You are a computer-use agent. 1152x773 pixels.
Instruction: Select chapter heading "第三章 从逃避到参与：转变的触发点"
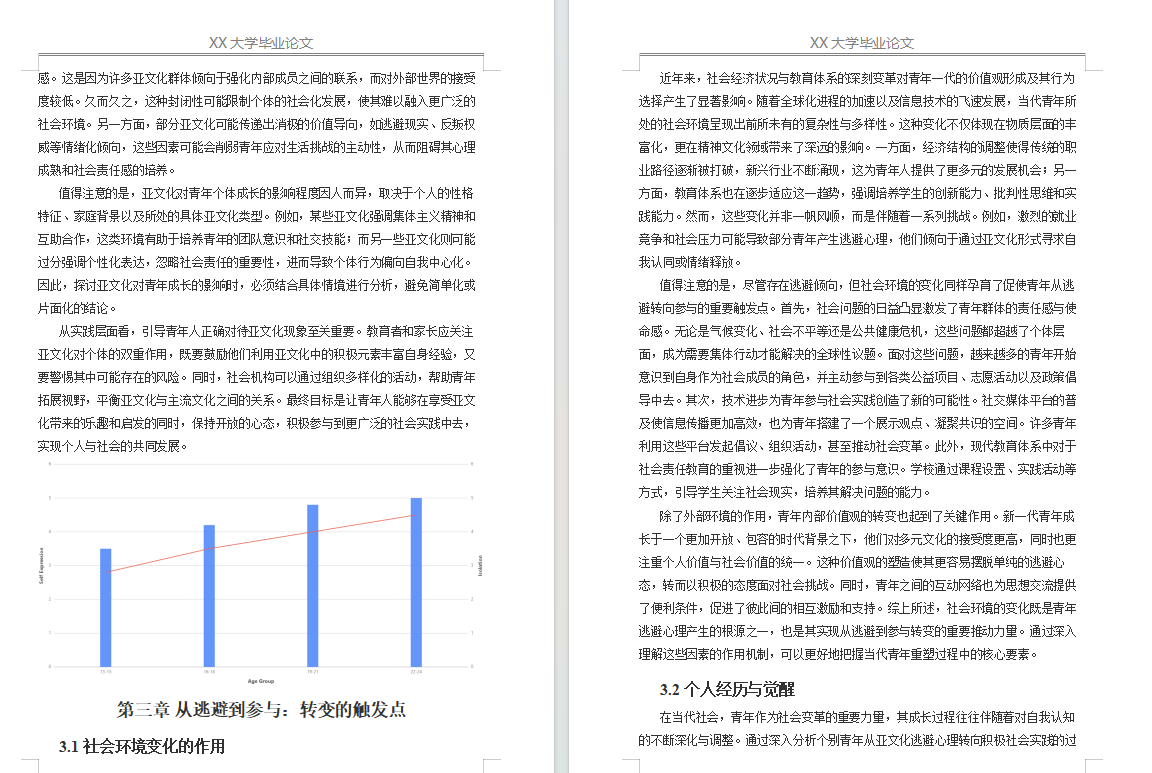(261, 710)
